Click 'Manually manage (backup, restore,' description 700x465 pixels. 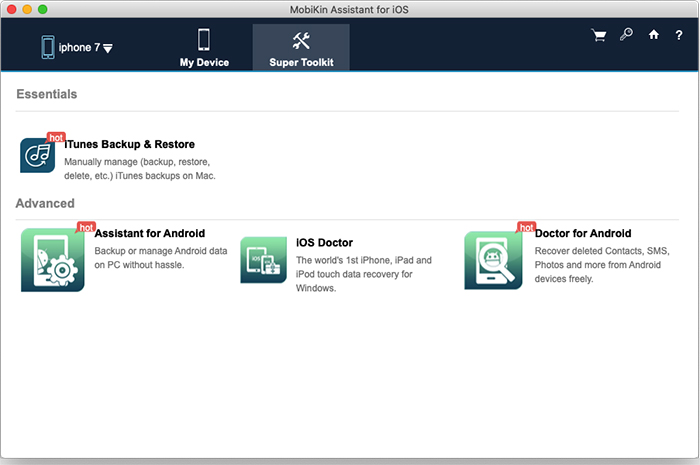point(137,162)
